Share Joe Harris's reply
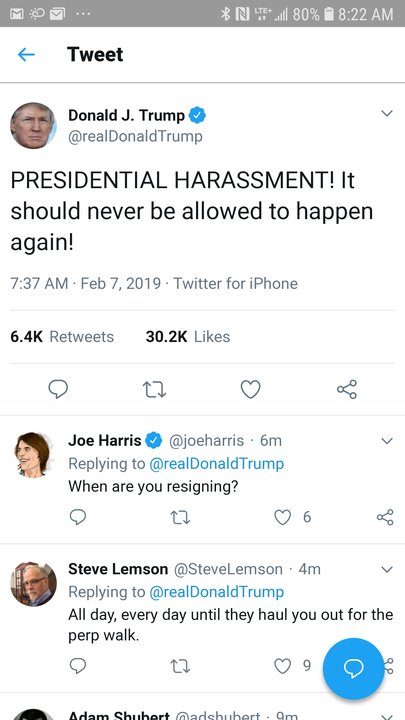The image size is (405, 720). (385, 517)
